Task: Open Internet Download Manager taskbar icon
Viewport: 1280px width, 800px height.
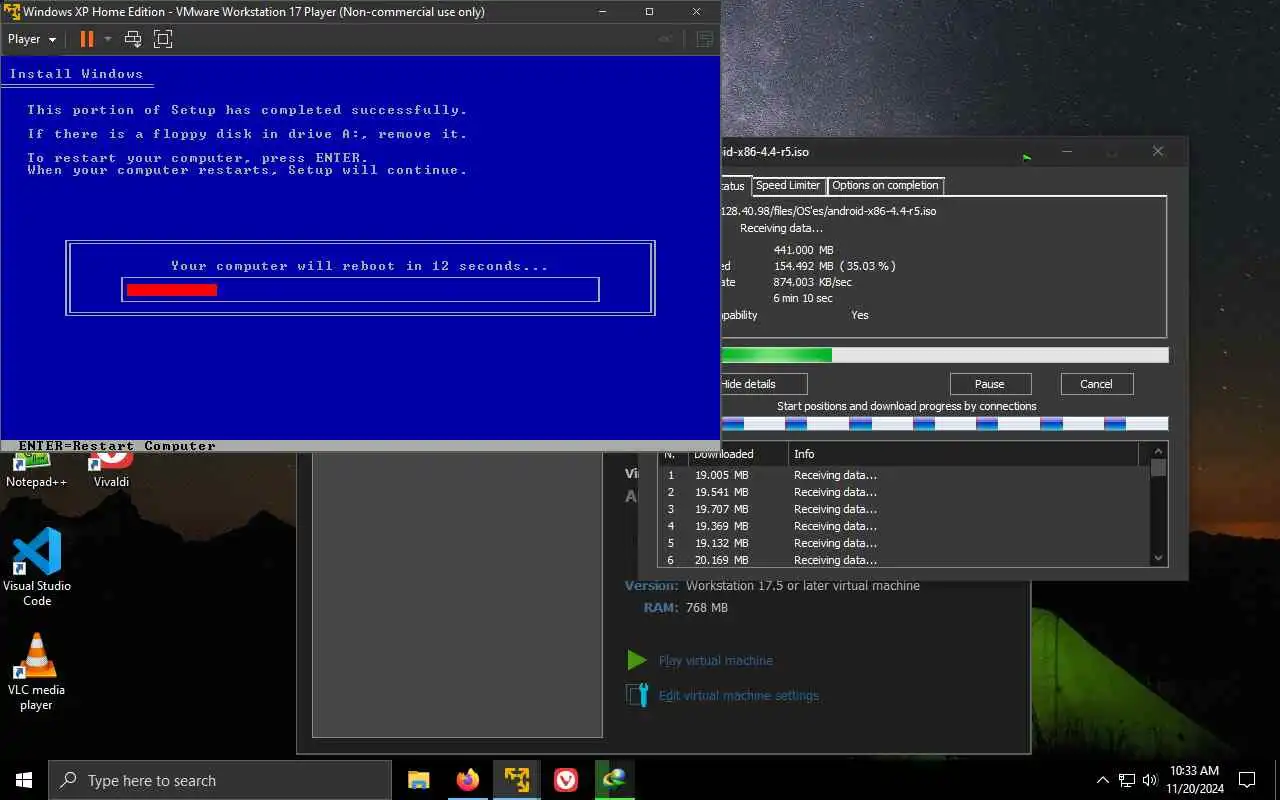Action: click(x=614, y=780)
